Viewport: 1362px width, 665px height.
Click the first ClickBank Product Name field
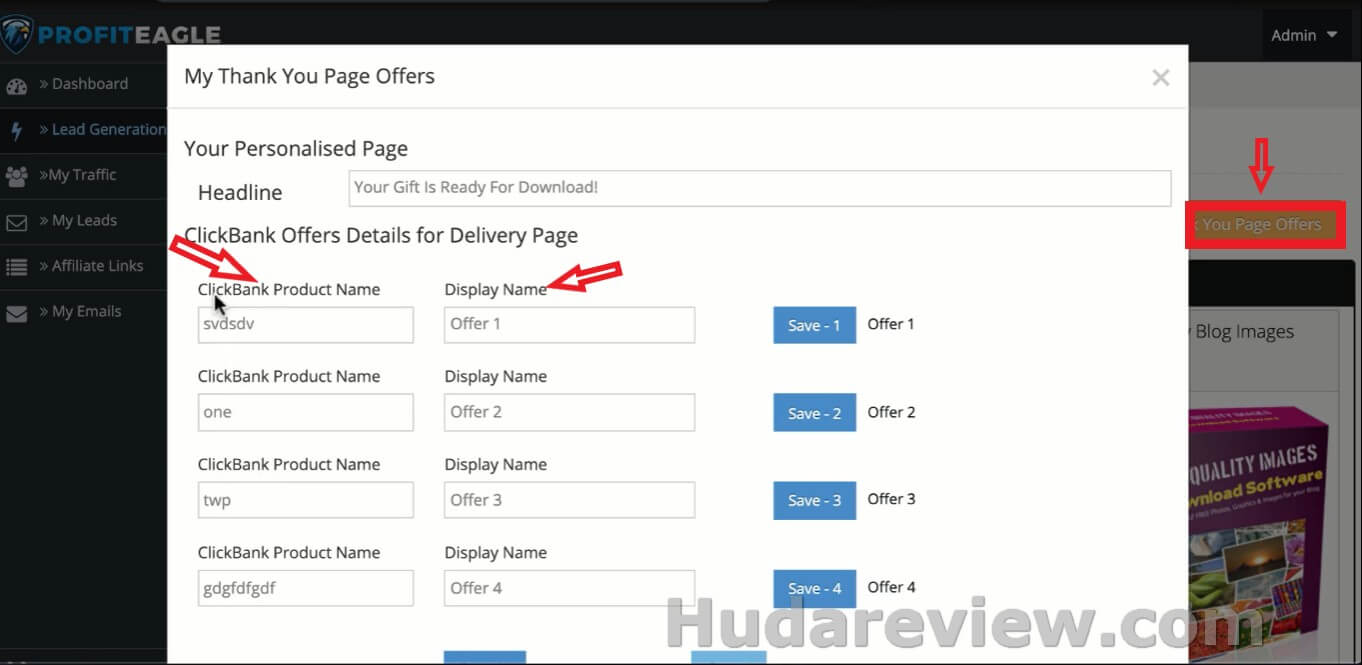tap(305, 324)
